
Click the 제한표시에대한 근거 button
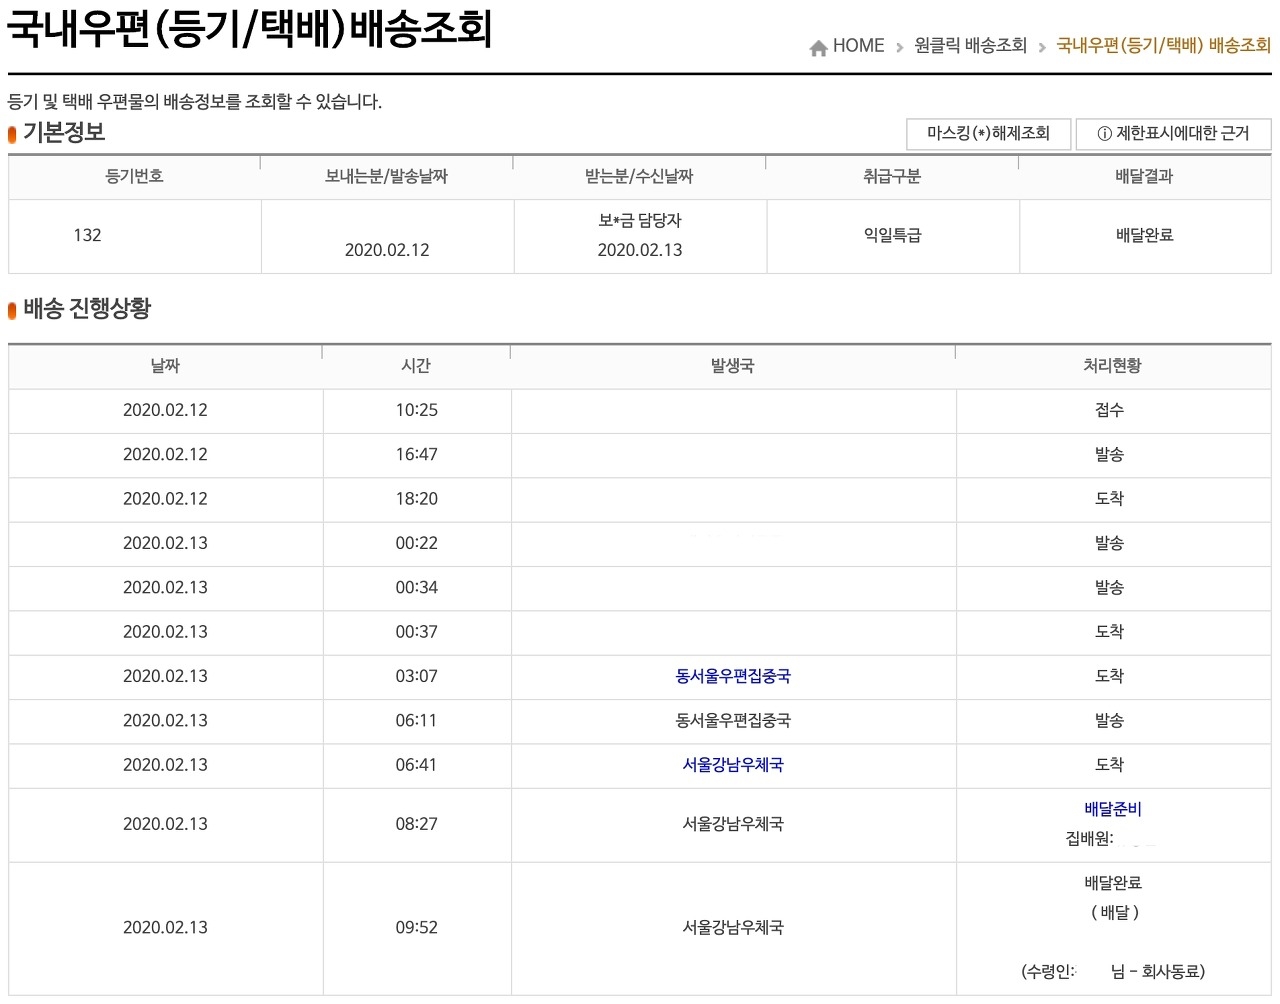point(1173,134)
